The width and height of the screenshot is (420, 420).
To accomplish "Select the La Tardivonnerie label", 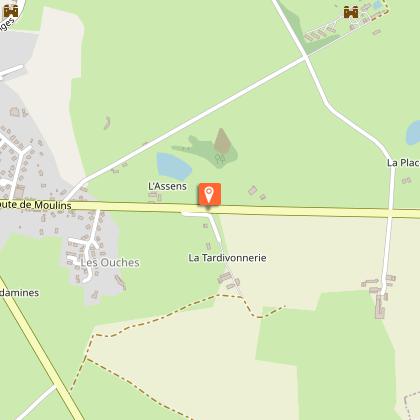I will (227, 258).
